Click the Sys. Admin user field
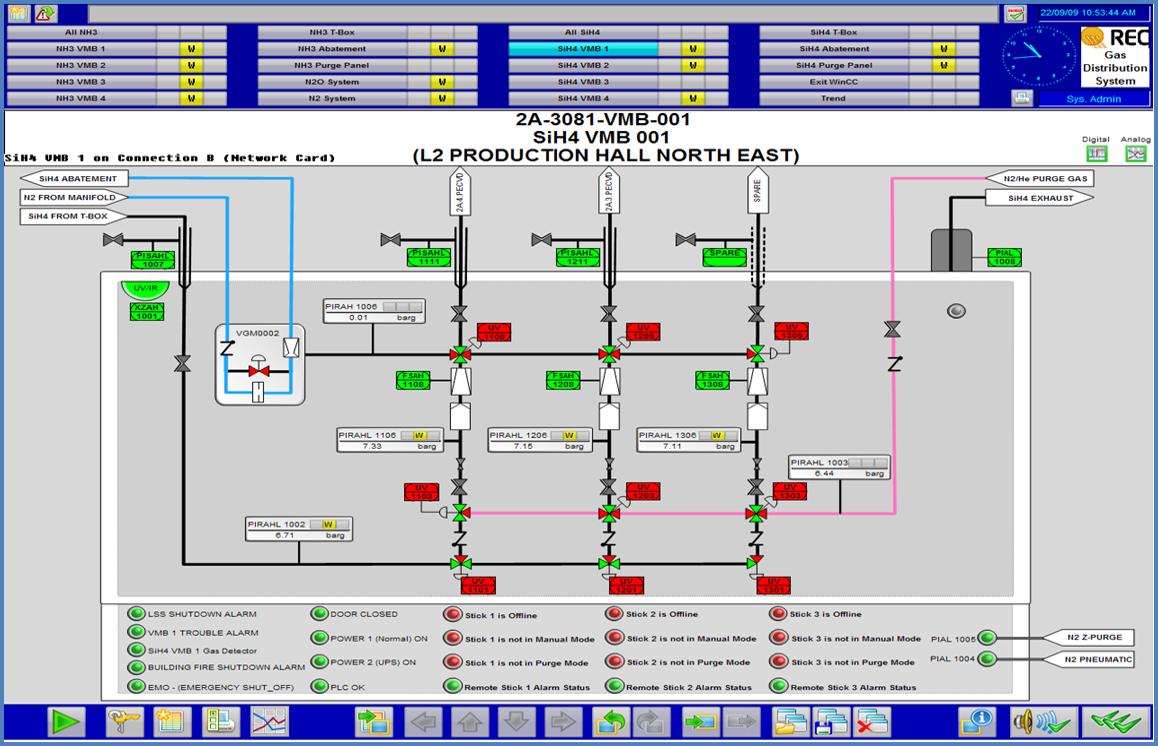The width and height of the screenshot is (1158, 746). point(1094,99)
